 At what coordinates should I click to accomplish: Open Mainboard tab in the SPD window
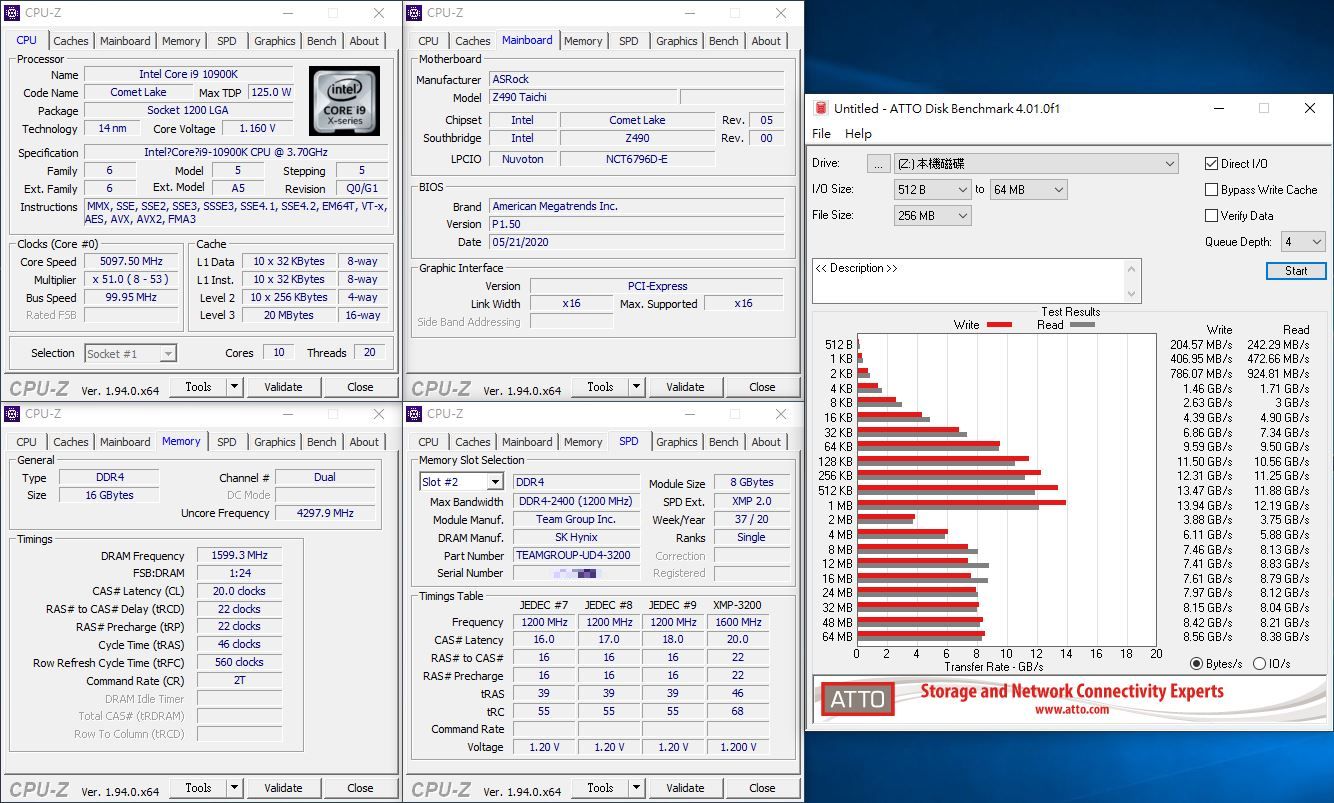(x=527, y=442)
